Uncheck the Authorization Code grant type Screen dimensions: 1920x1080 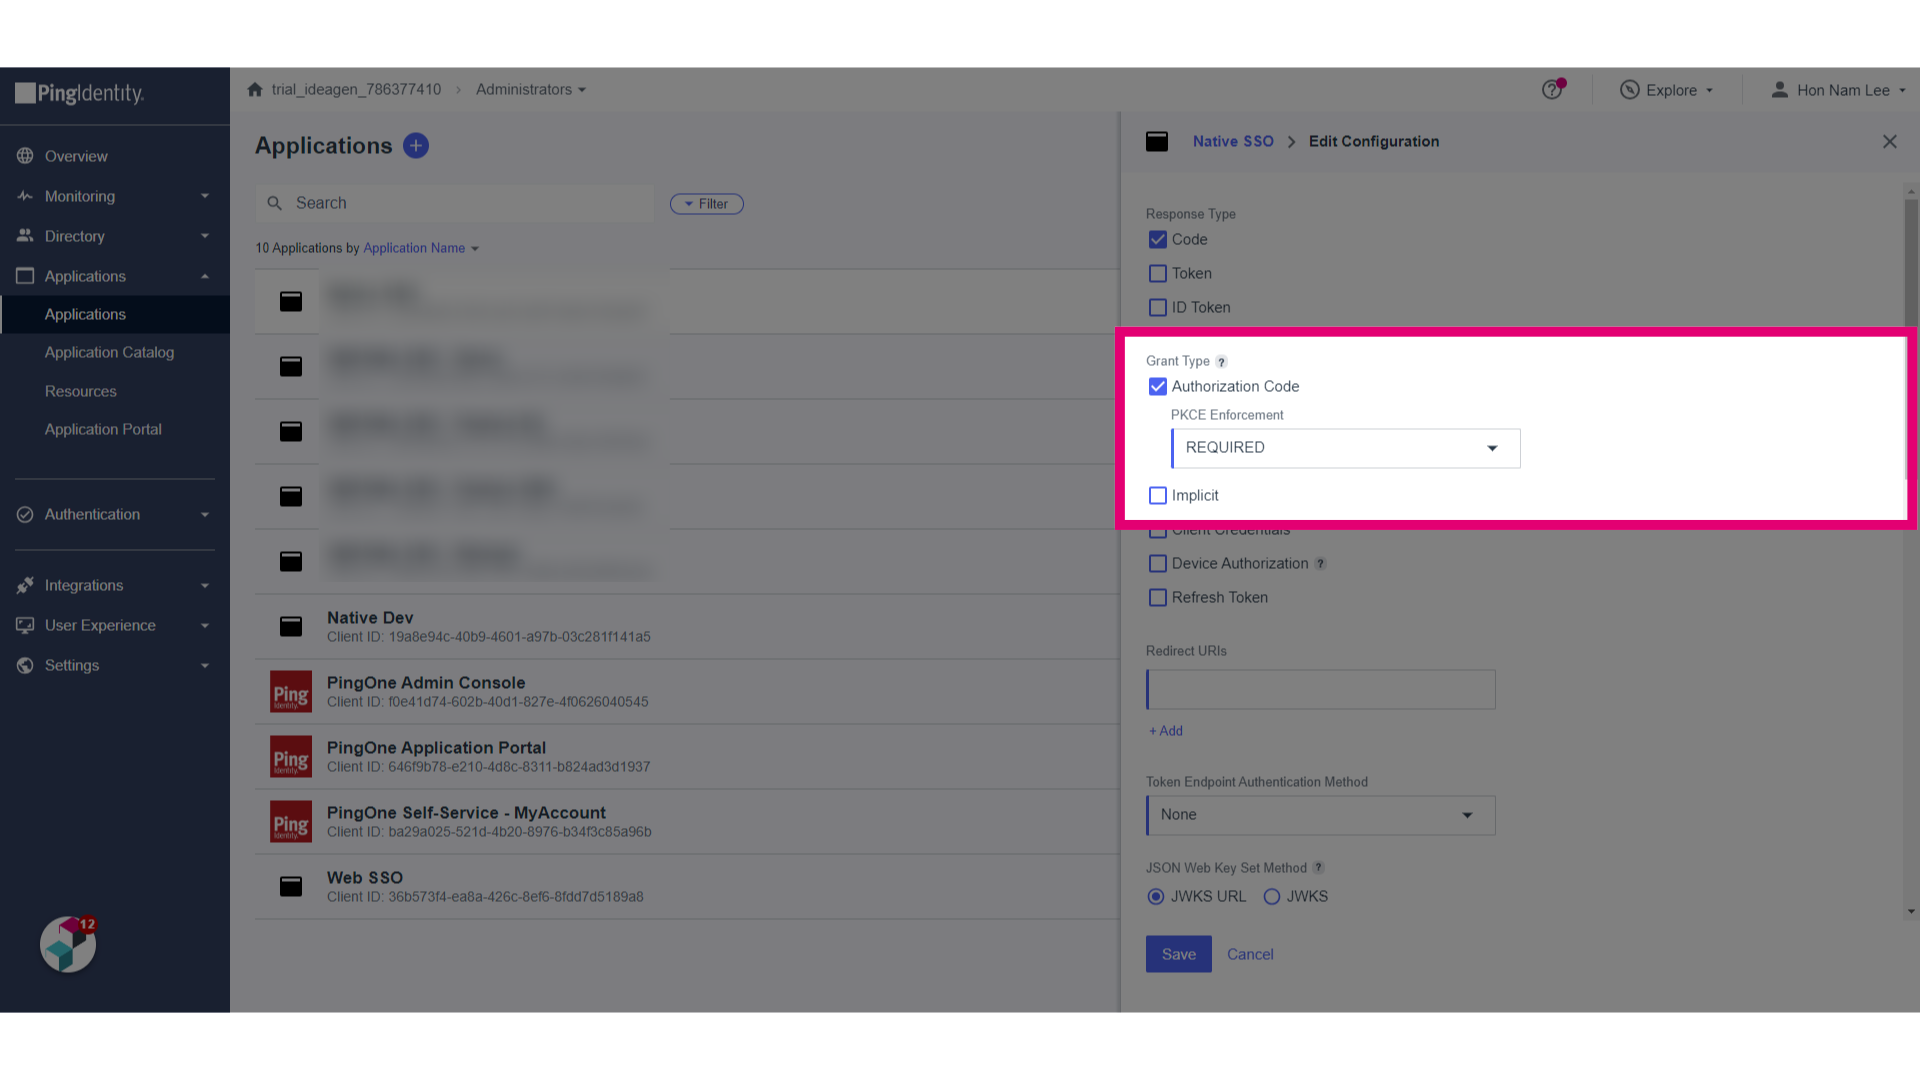coord(1158,387)
